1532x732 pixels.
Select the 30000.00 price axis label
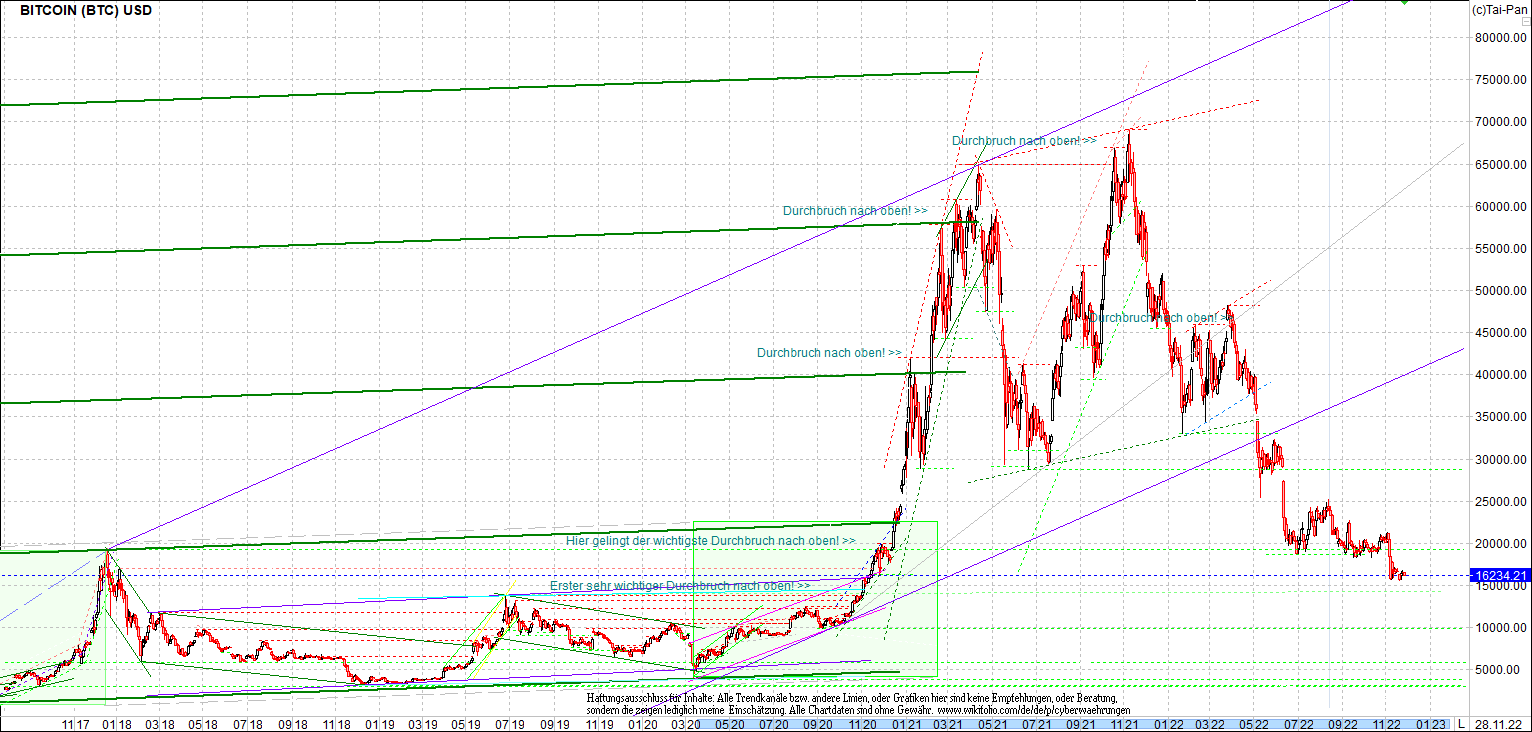1501,460
